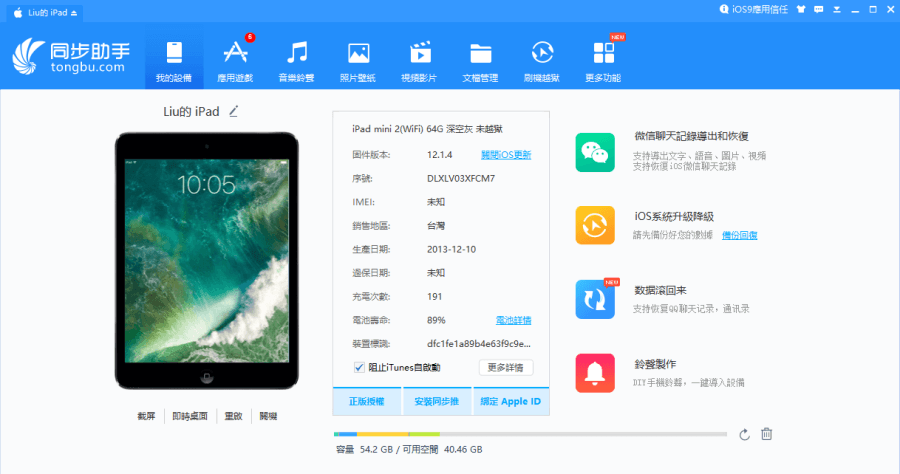Image resolution: width=900 pixels, height=474 pixels.
Task: Click the storage capacity usage bar
Action: click(530, 434)
